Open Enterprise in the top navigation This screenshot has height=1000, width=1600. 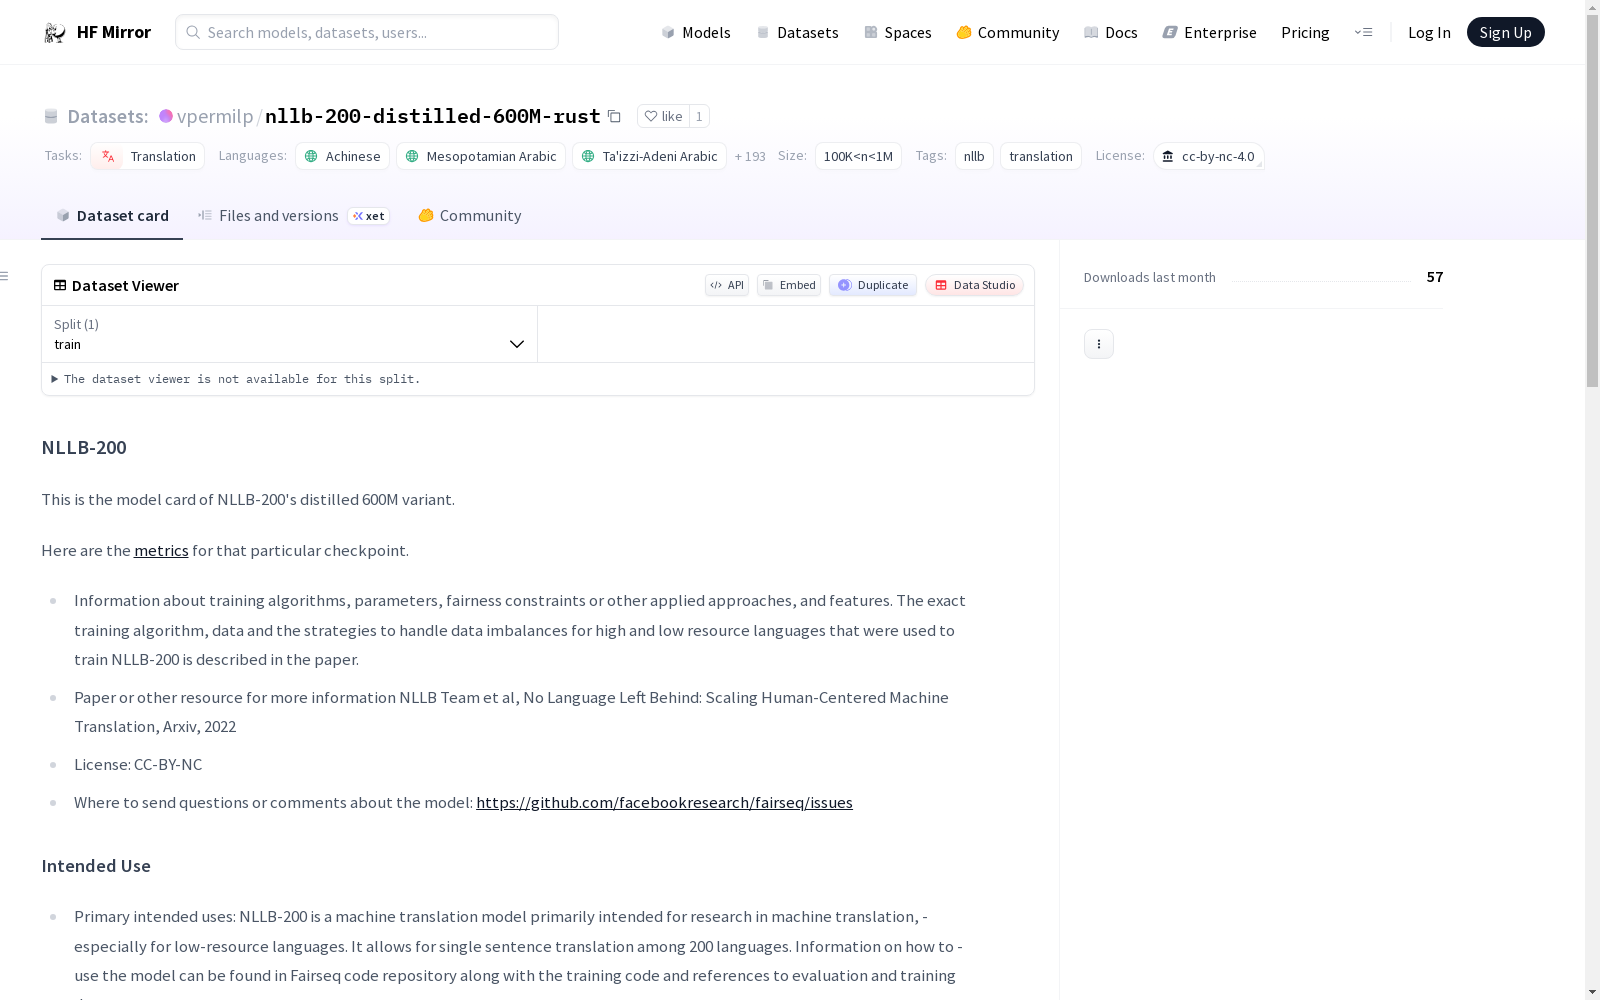pos(1210,32)
